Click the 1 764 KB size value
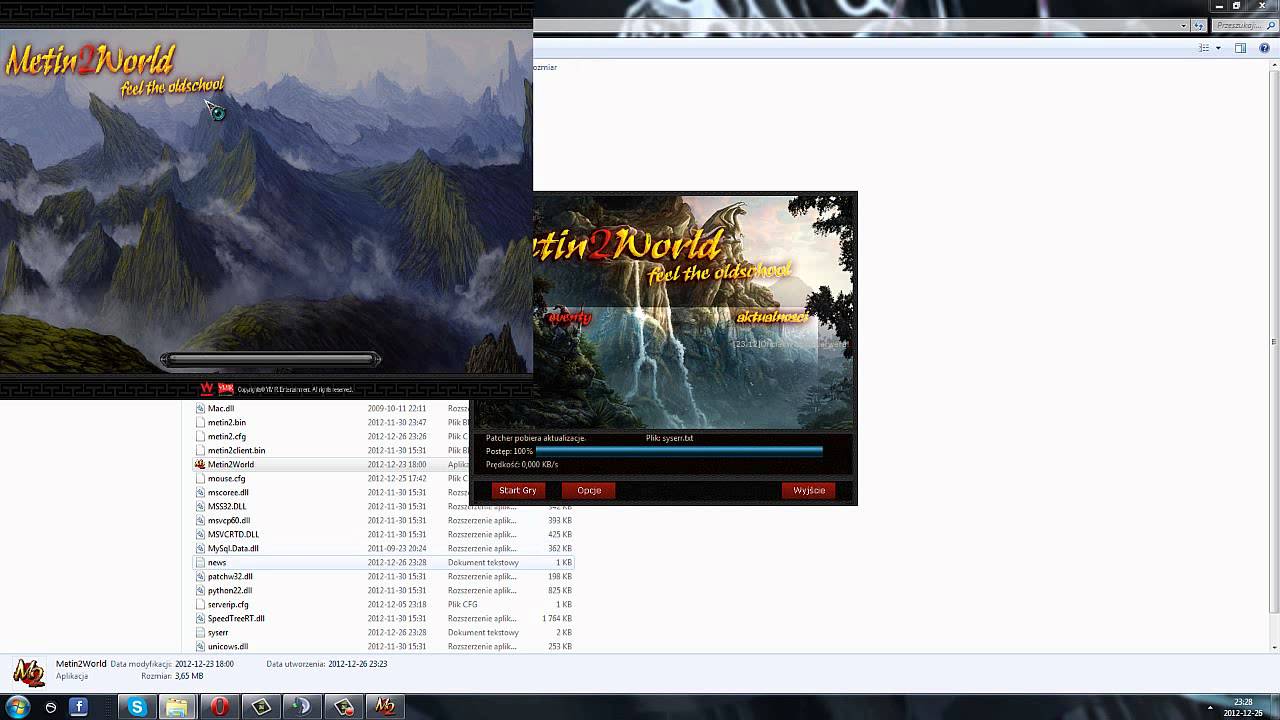This screenshot has height=720, width=1280. (x=557, y=618)
